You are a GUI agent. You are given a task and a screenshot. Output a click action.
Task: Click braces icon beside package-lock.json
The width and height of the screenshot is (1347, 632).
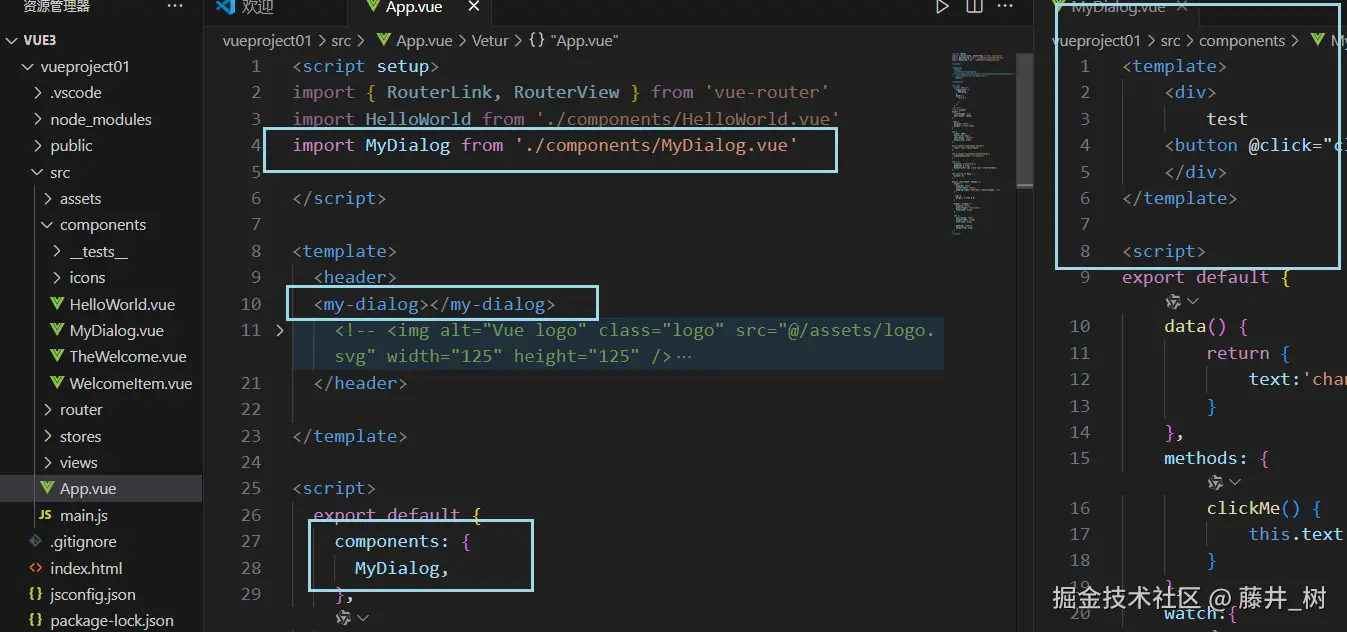point(36,621)
